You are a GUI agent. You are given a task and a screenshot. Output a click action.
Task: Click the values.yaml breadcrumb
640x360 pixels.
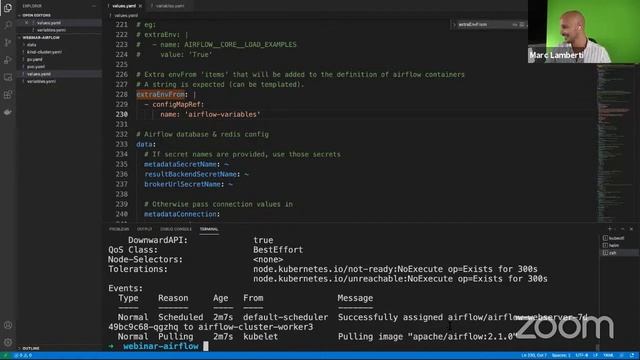[126, 16]
